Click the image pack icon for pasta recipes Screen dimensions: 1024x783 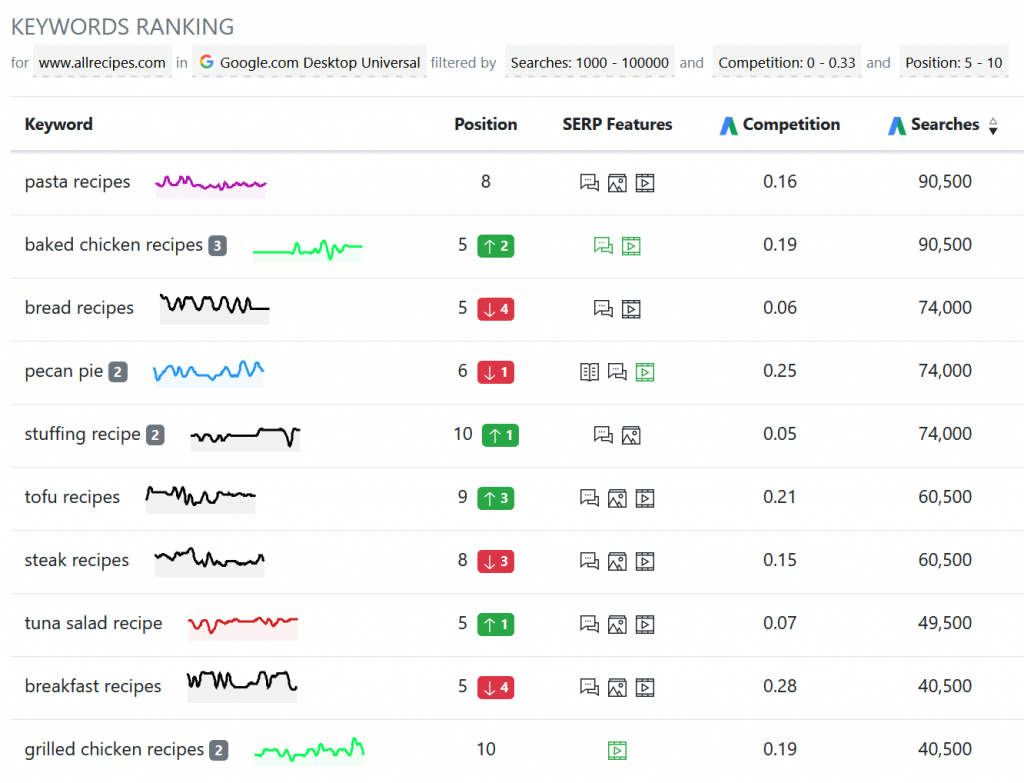(617, 183)
